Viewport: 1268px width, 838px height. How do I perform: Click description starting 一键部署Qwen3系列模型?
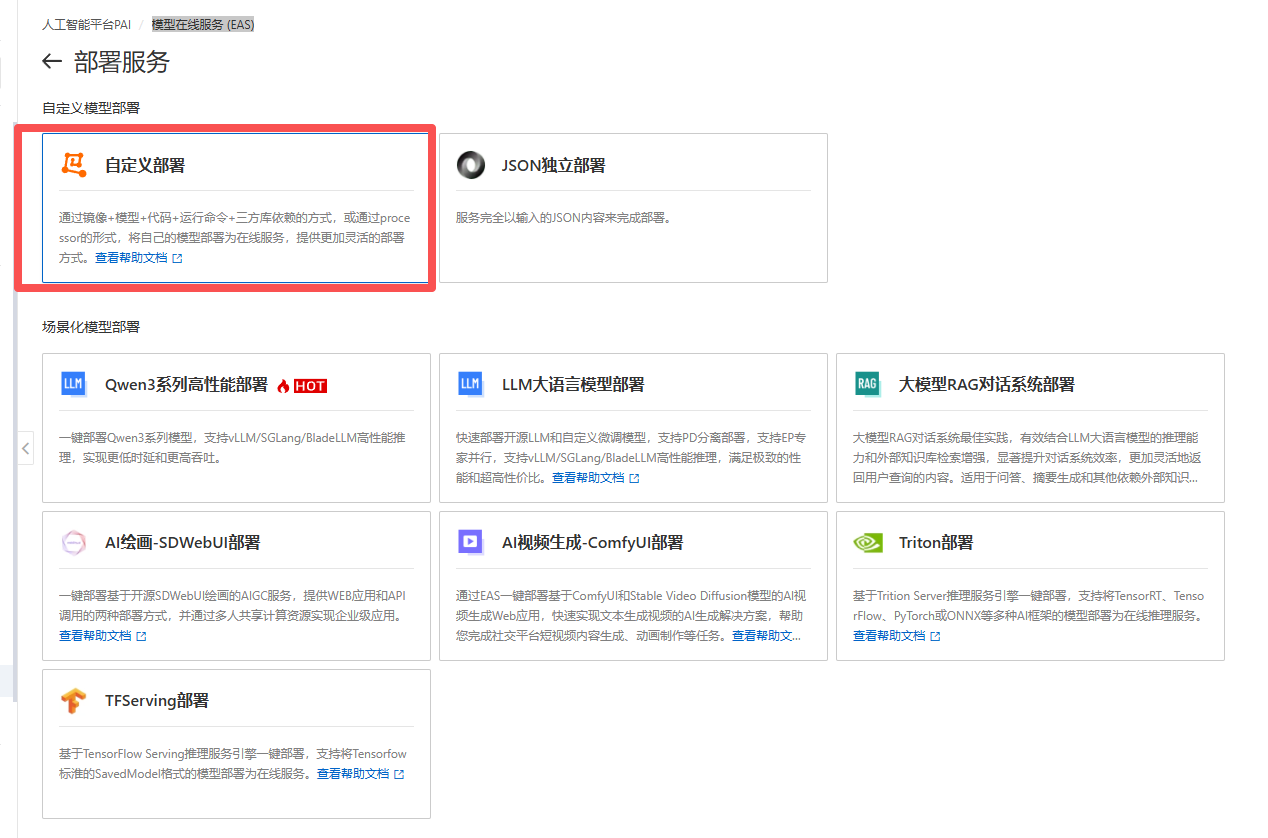pyautogui.click(x=232, y=447)
